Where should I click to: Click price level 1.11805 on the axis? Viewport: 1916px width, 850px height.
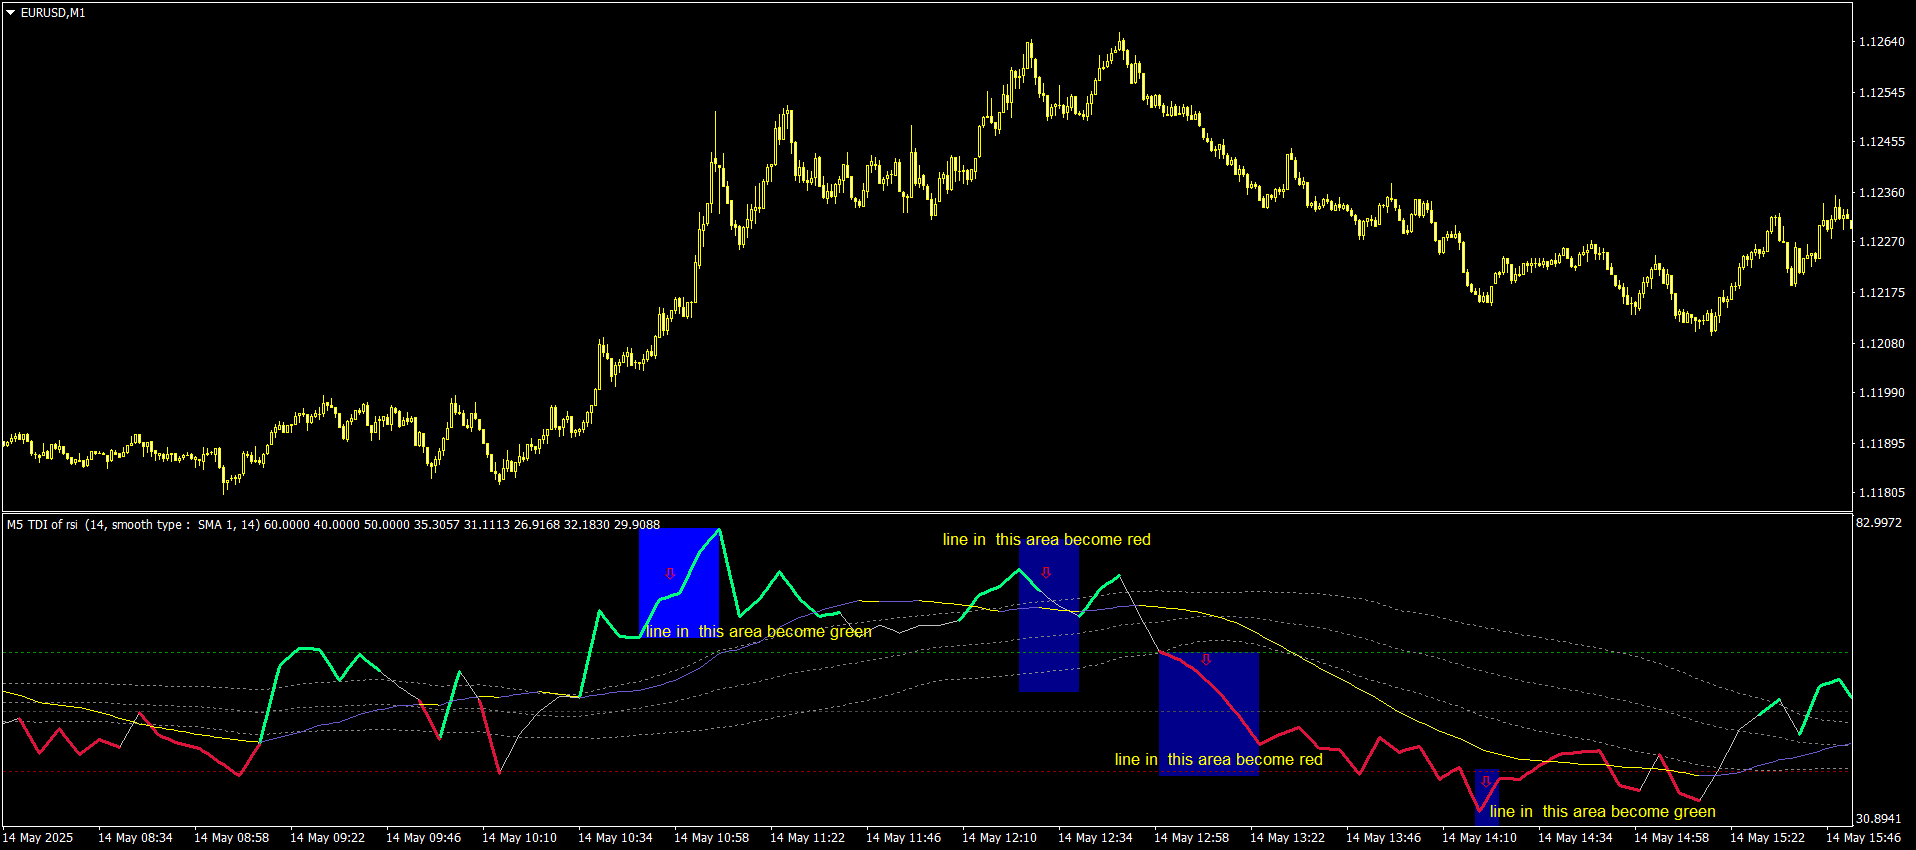click(x=1881, y=493)
